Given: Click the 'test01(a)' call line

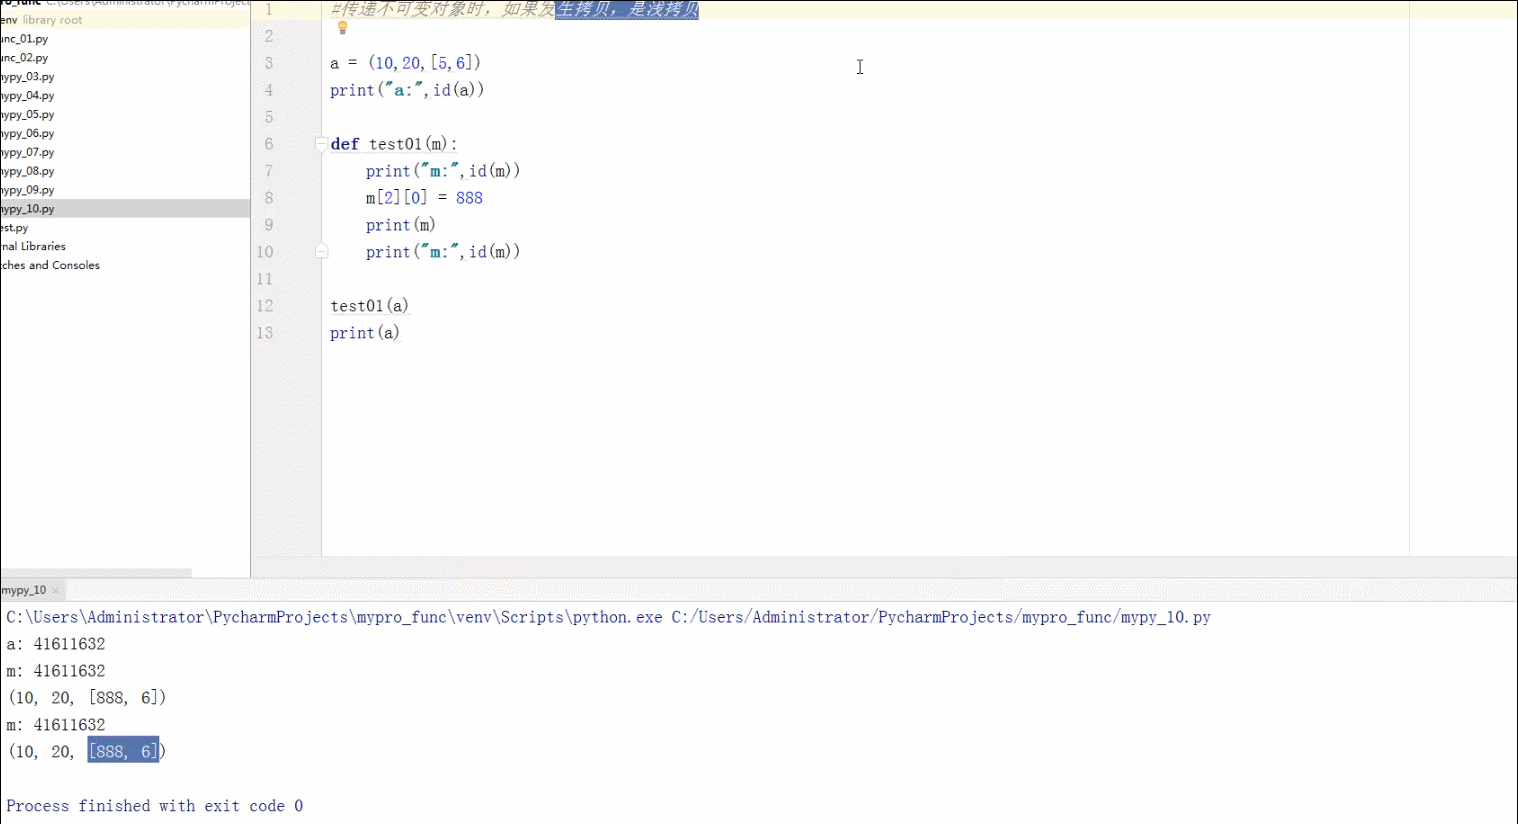Looking at the screenshot, I should tap(369, 306).
